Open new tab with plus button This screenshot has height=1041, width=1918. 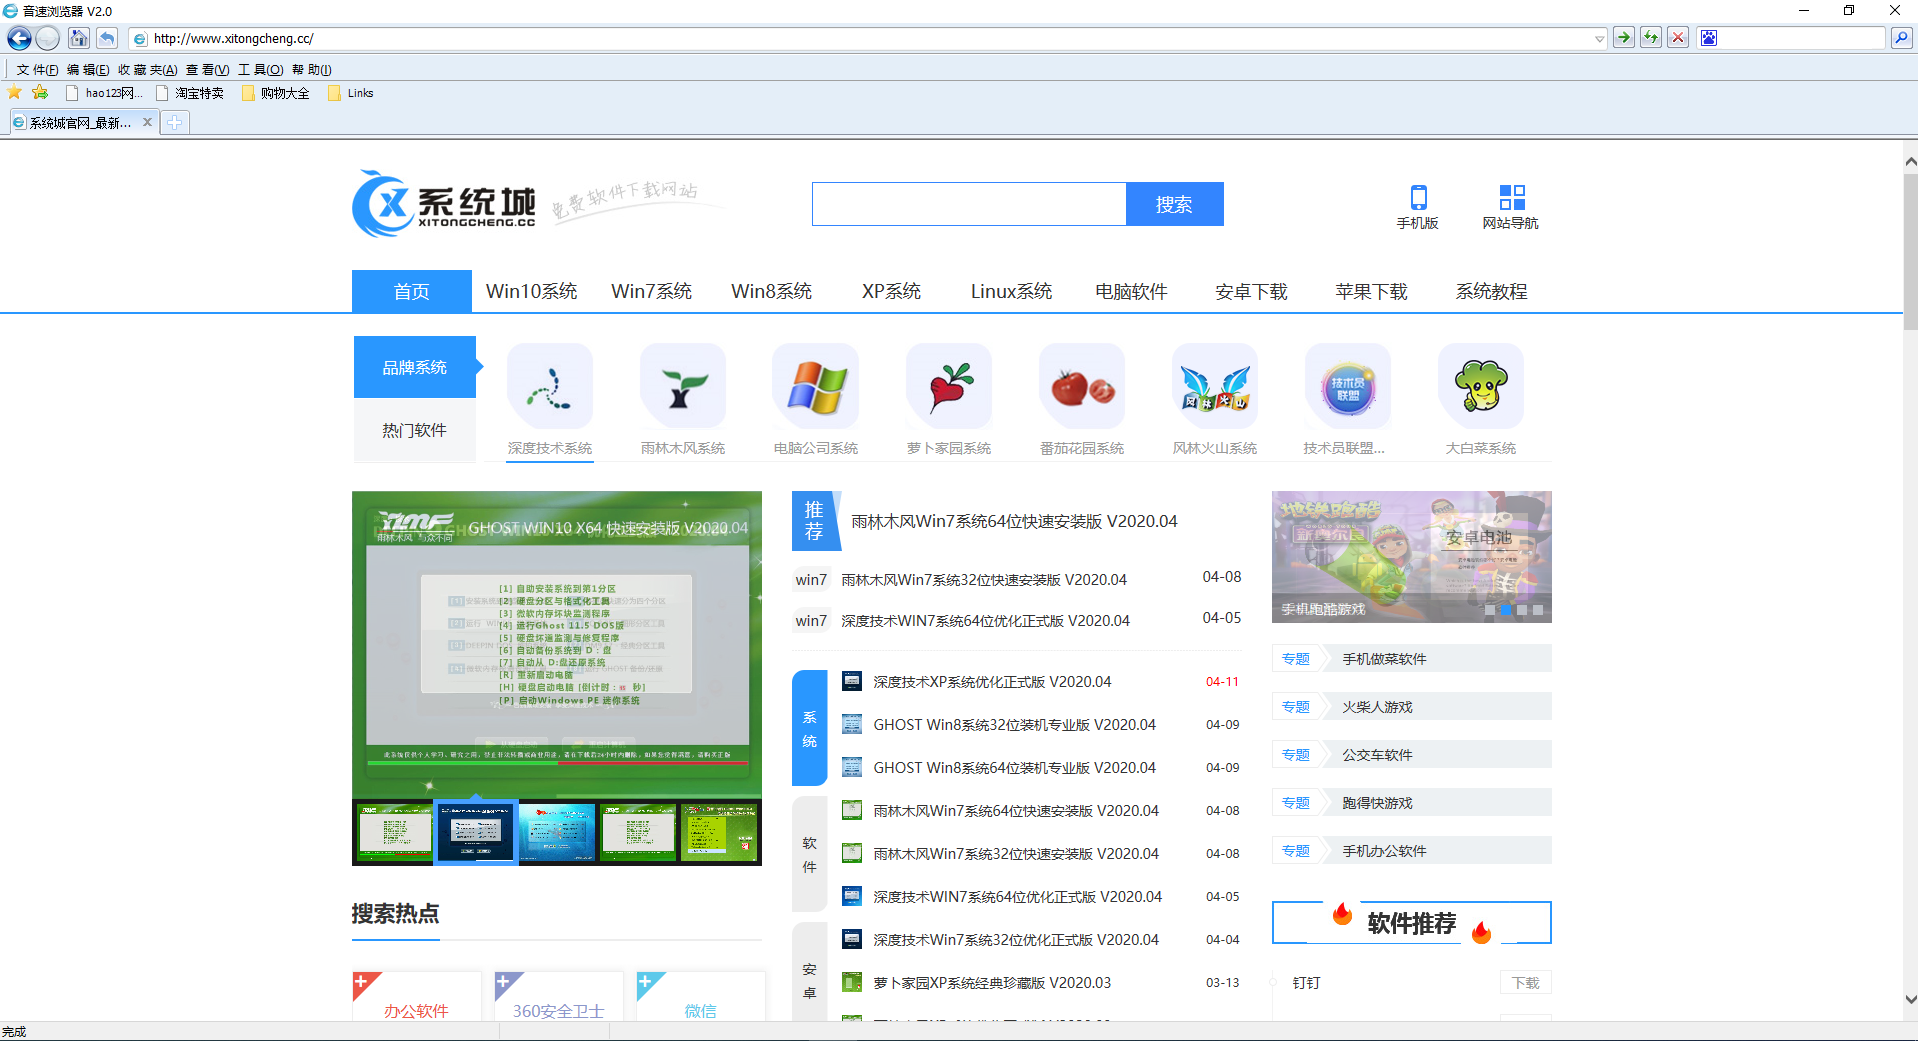(175, 122)
